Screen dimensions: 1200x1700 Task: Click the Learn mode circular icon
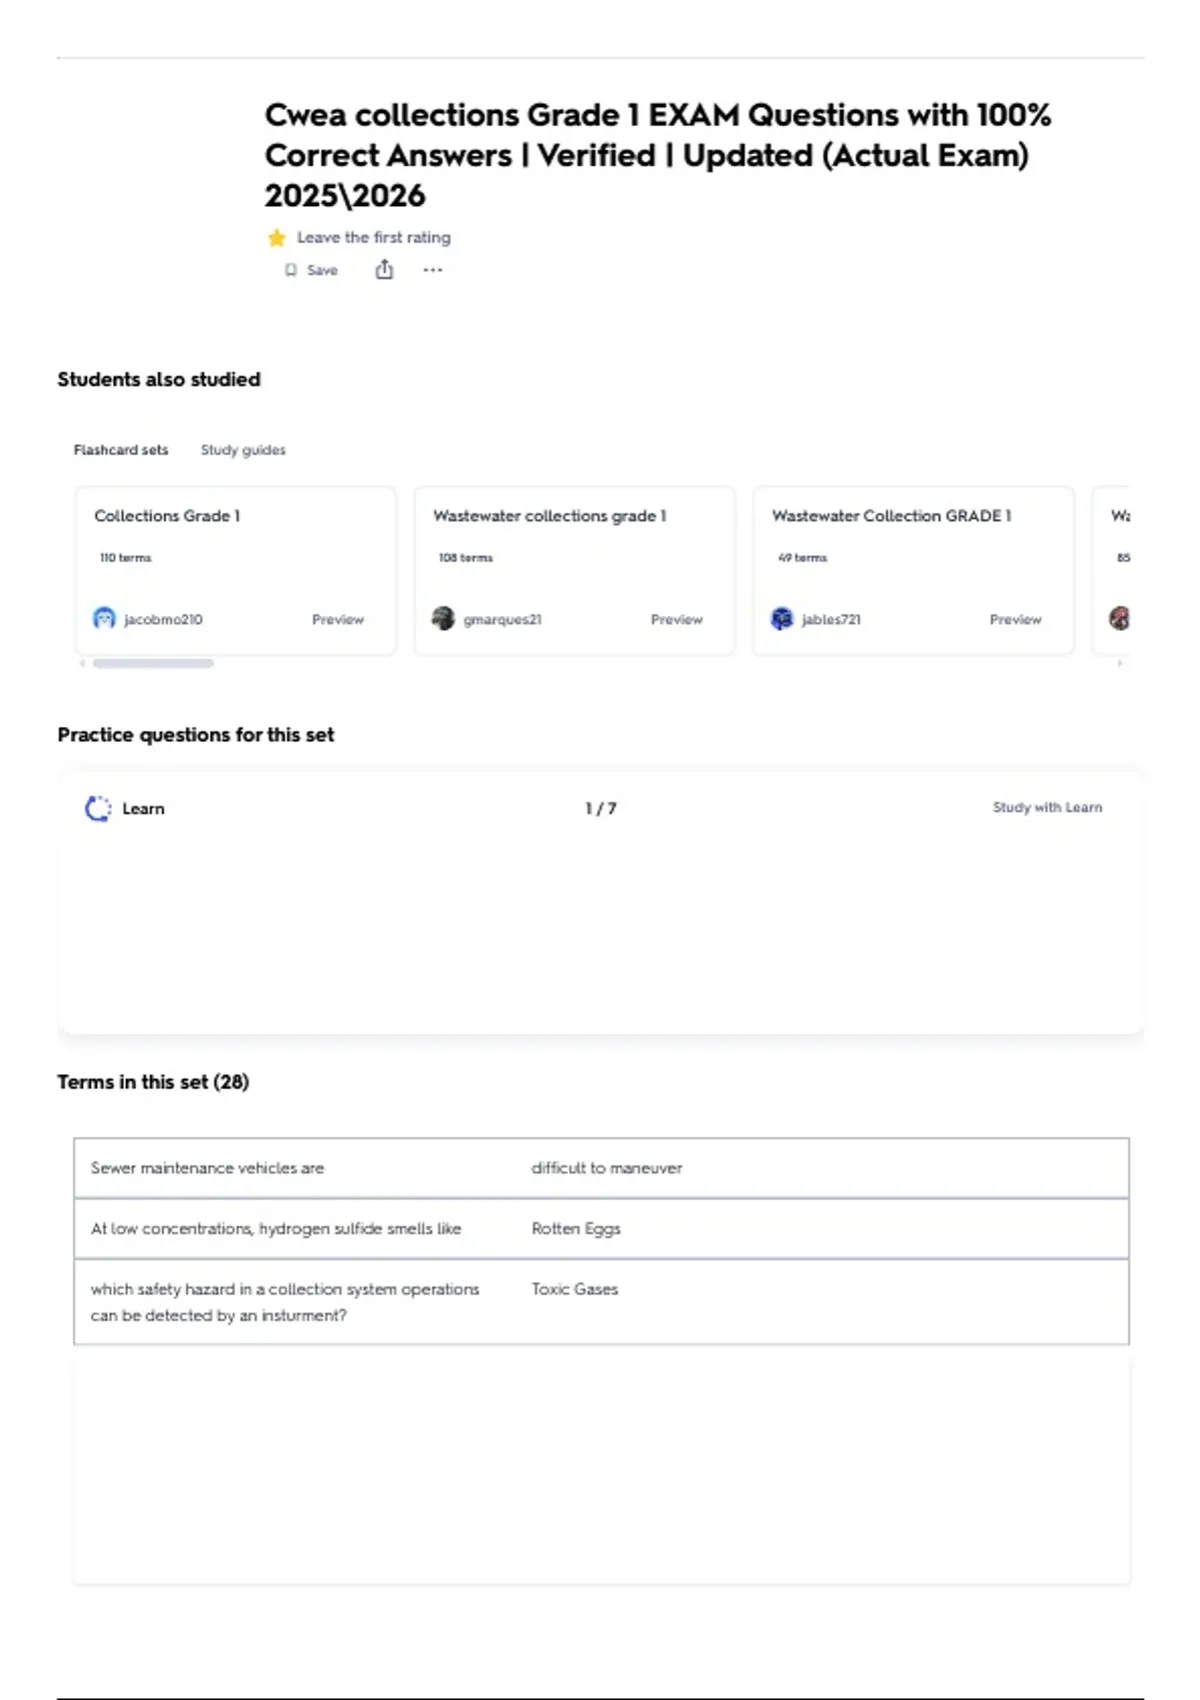98,808
